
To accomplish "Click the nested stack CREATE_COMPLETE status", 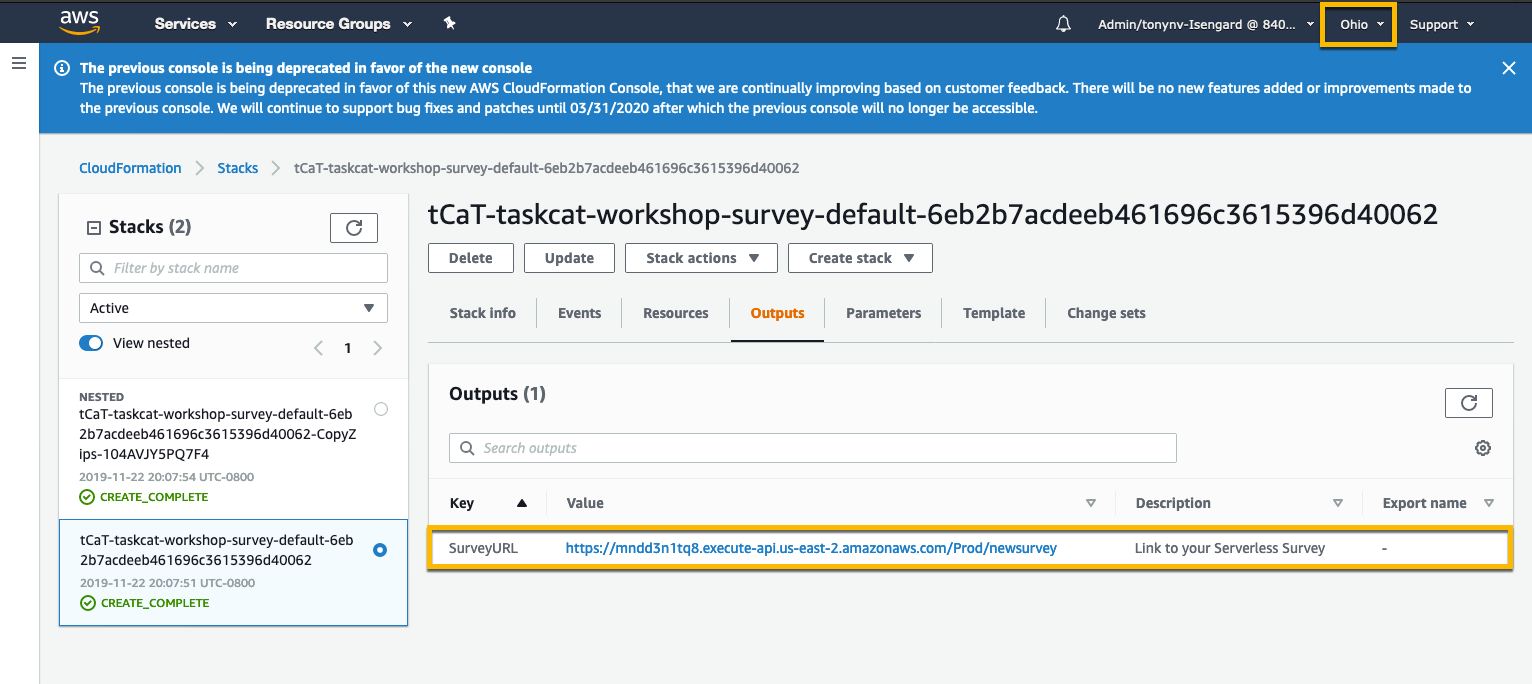I will [144, 497].
